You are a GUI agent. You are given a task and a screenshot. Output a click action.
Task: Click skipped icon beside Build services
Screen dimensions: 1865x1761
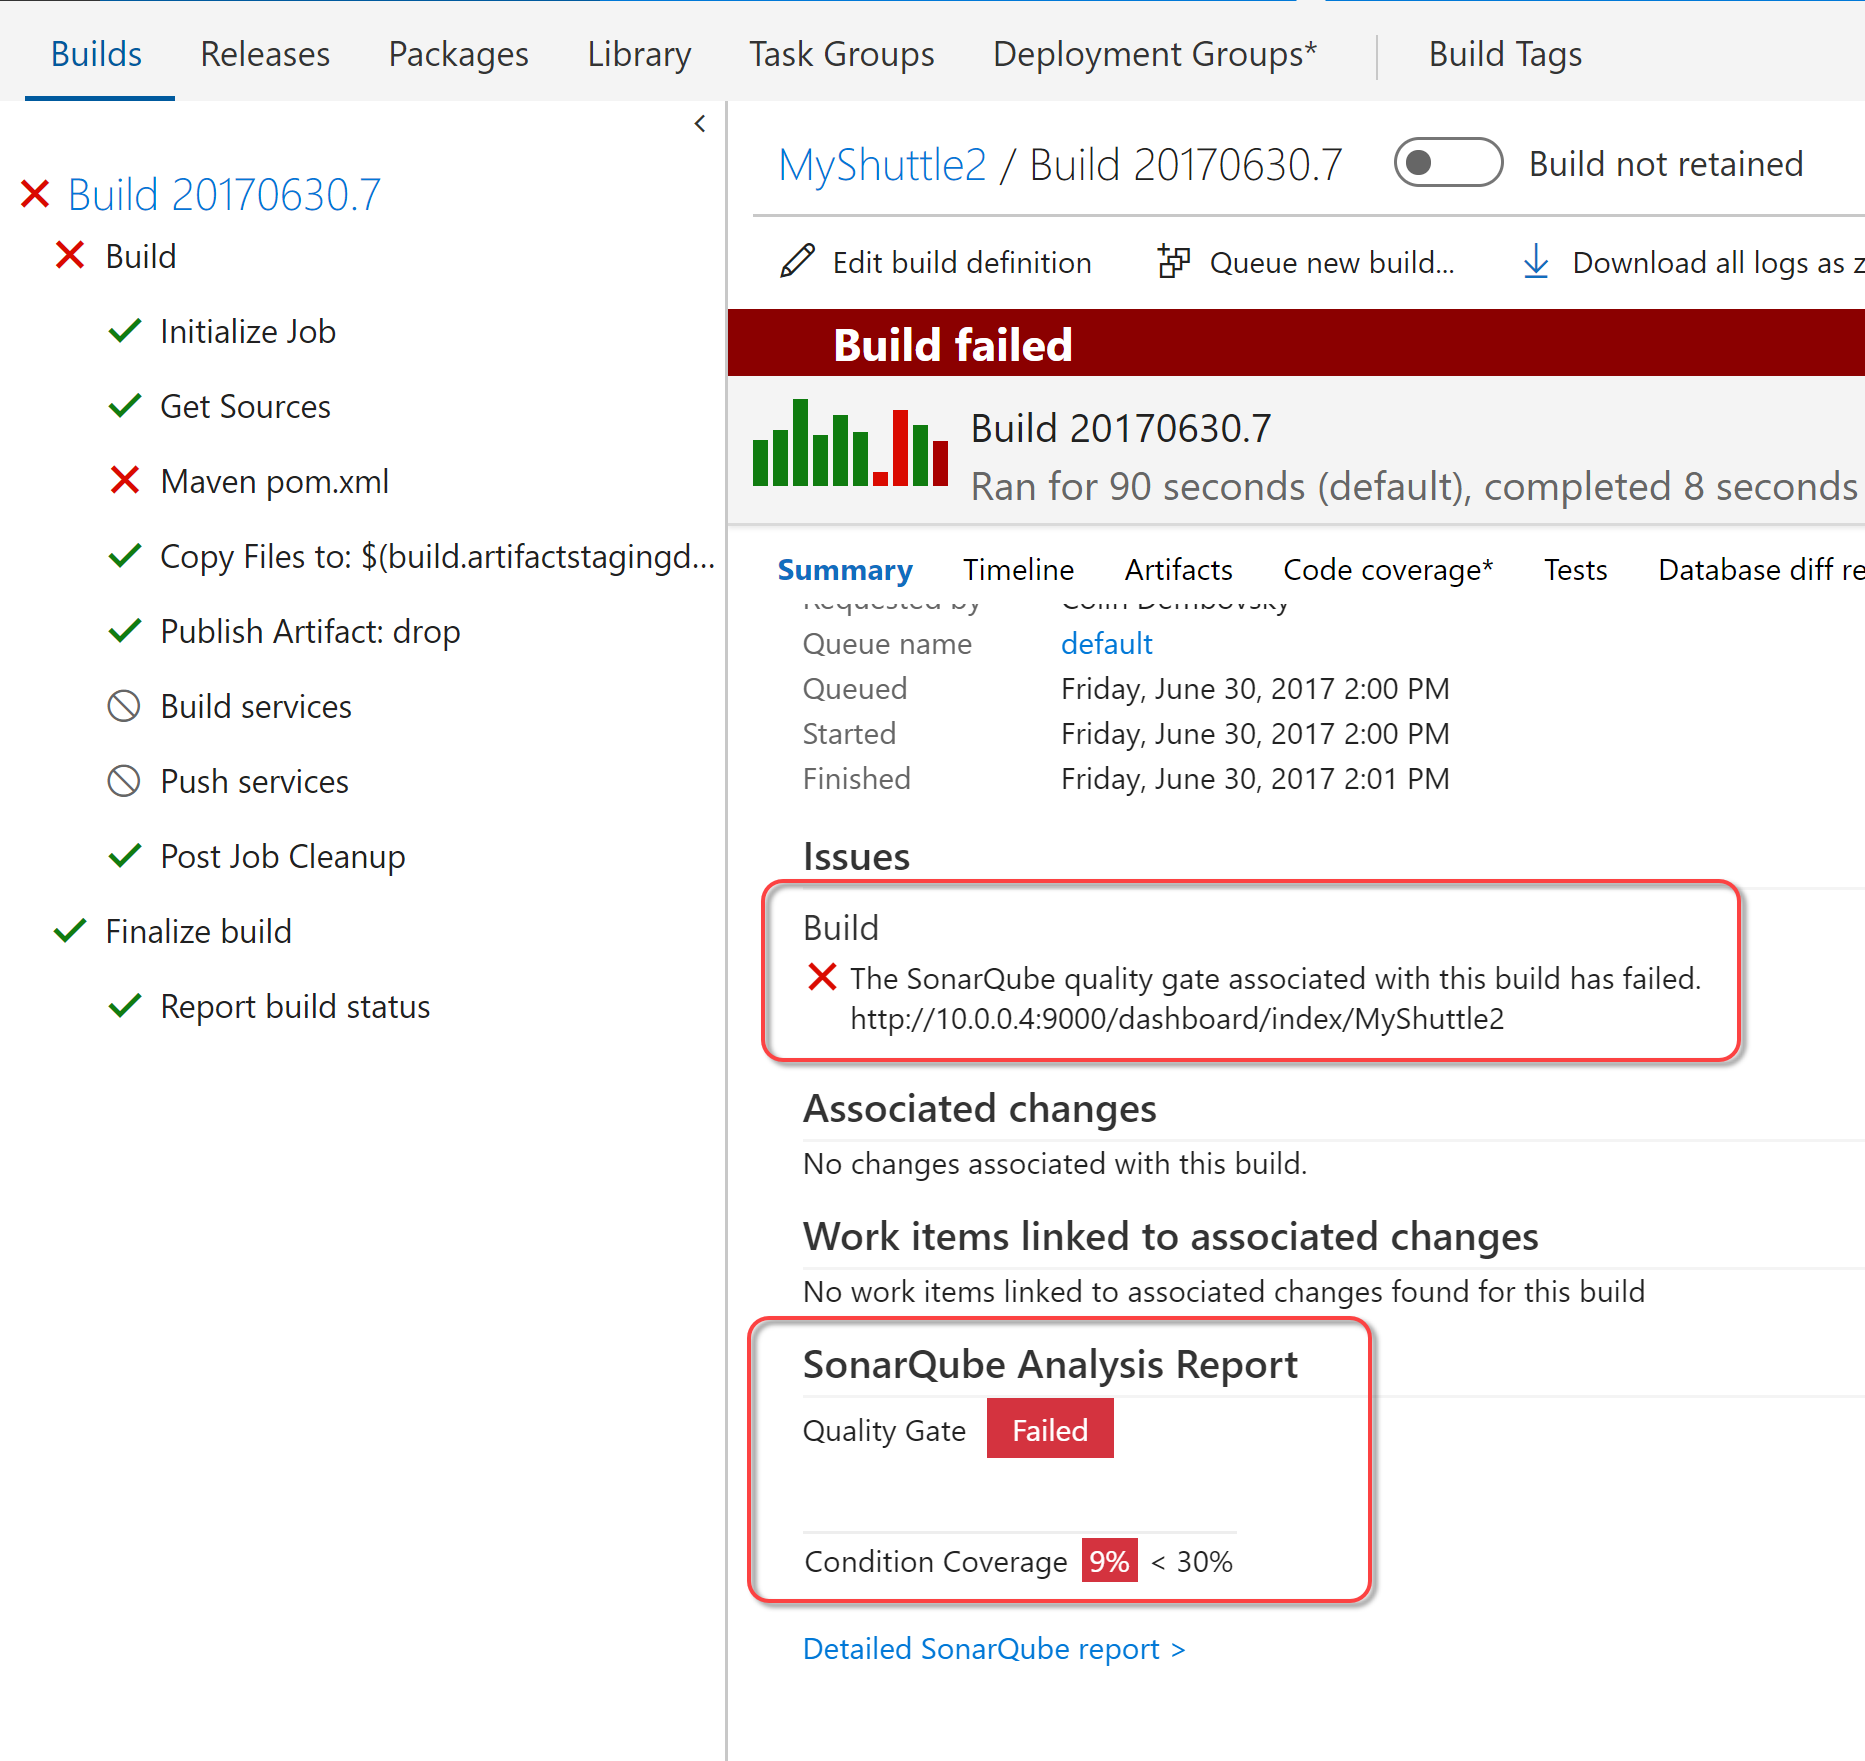tap(124, 706)
